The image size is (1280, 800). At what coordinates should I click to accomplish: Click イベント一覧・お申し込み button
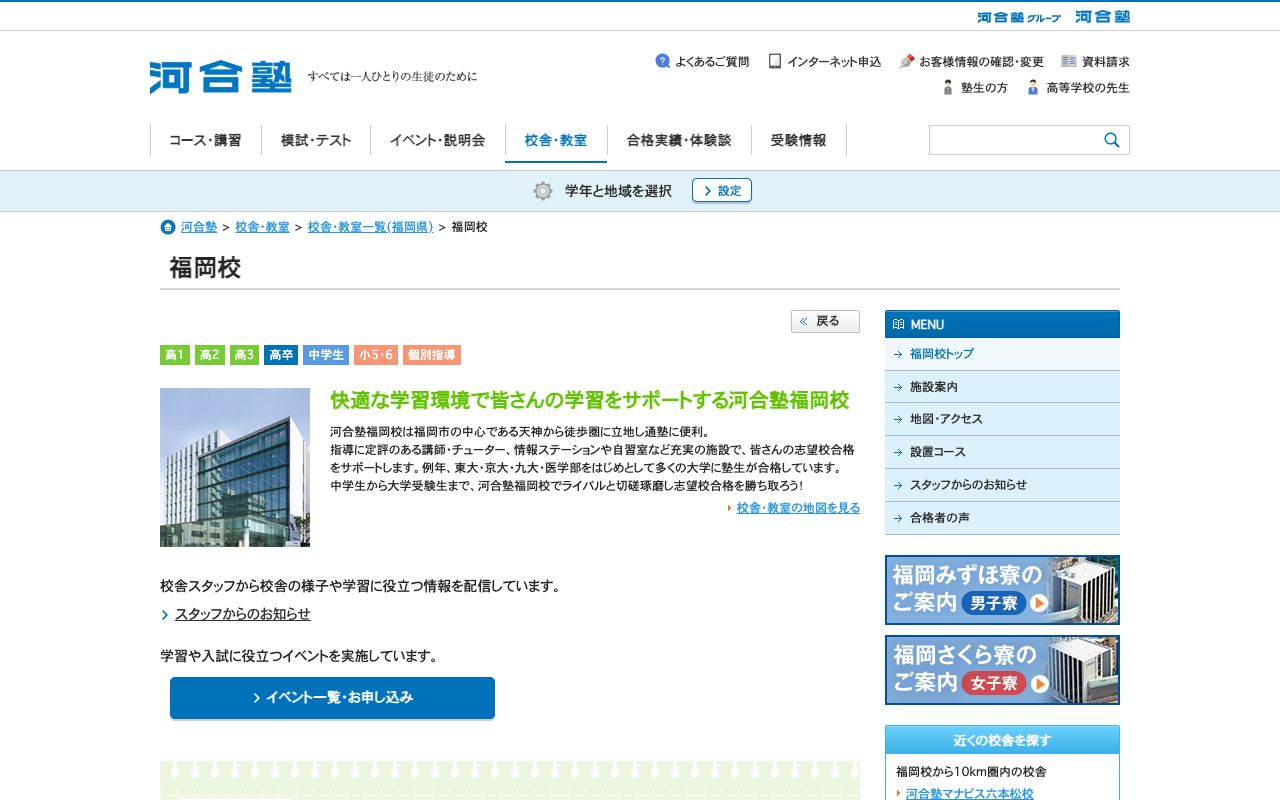pyautogui.click(x=332, y=698)
